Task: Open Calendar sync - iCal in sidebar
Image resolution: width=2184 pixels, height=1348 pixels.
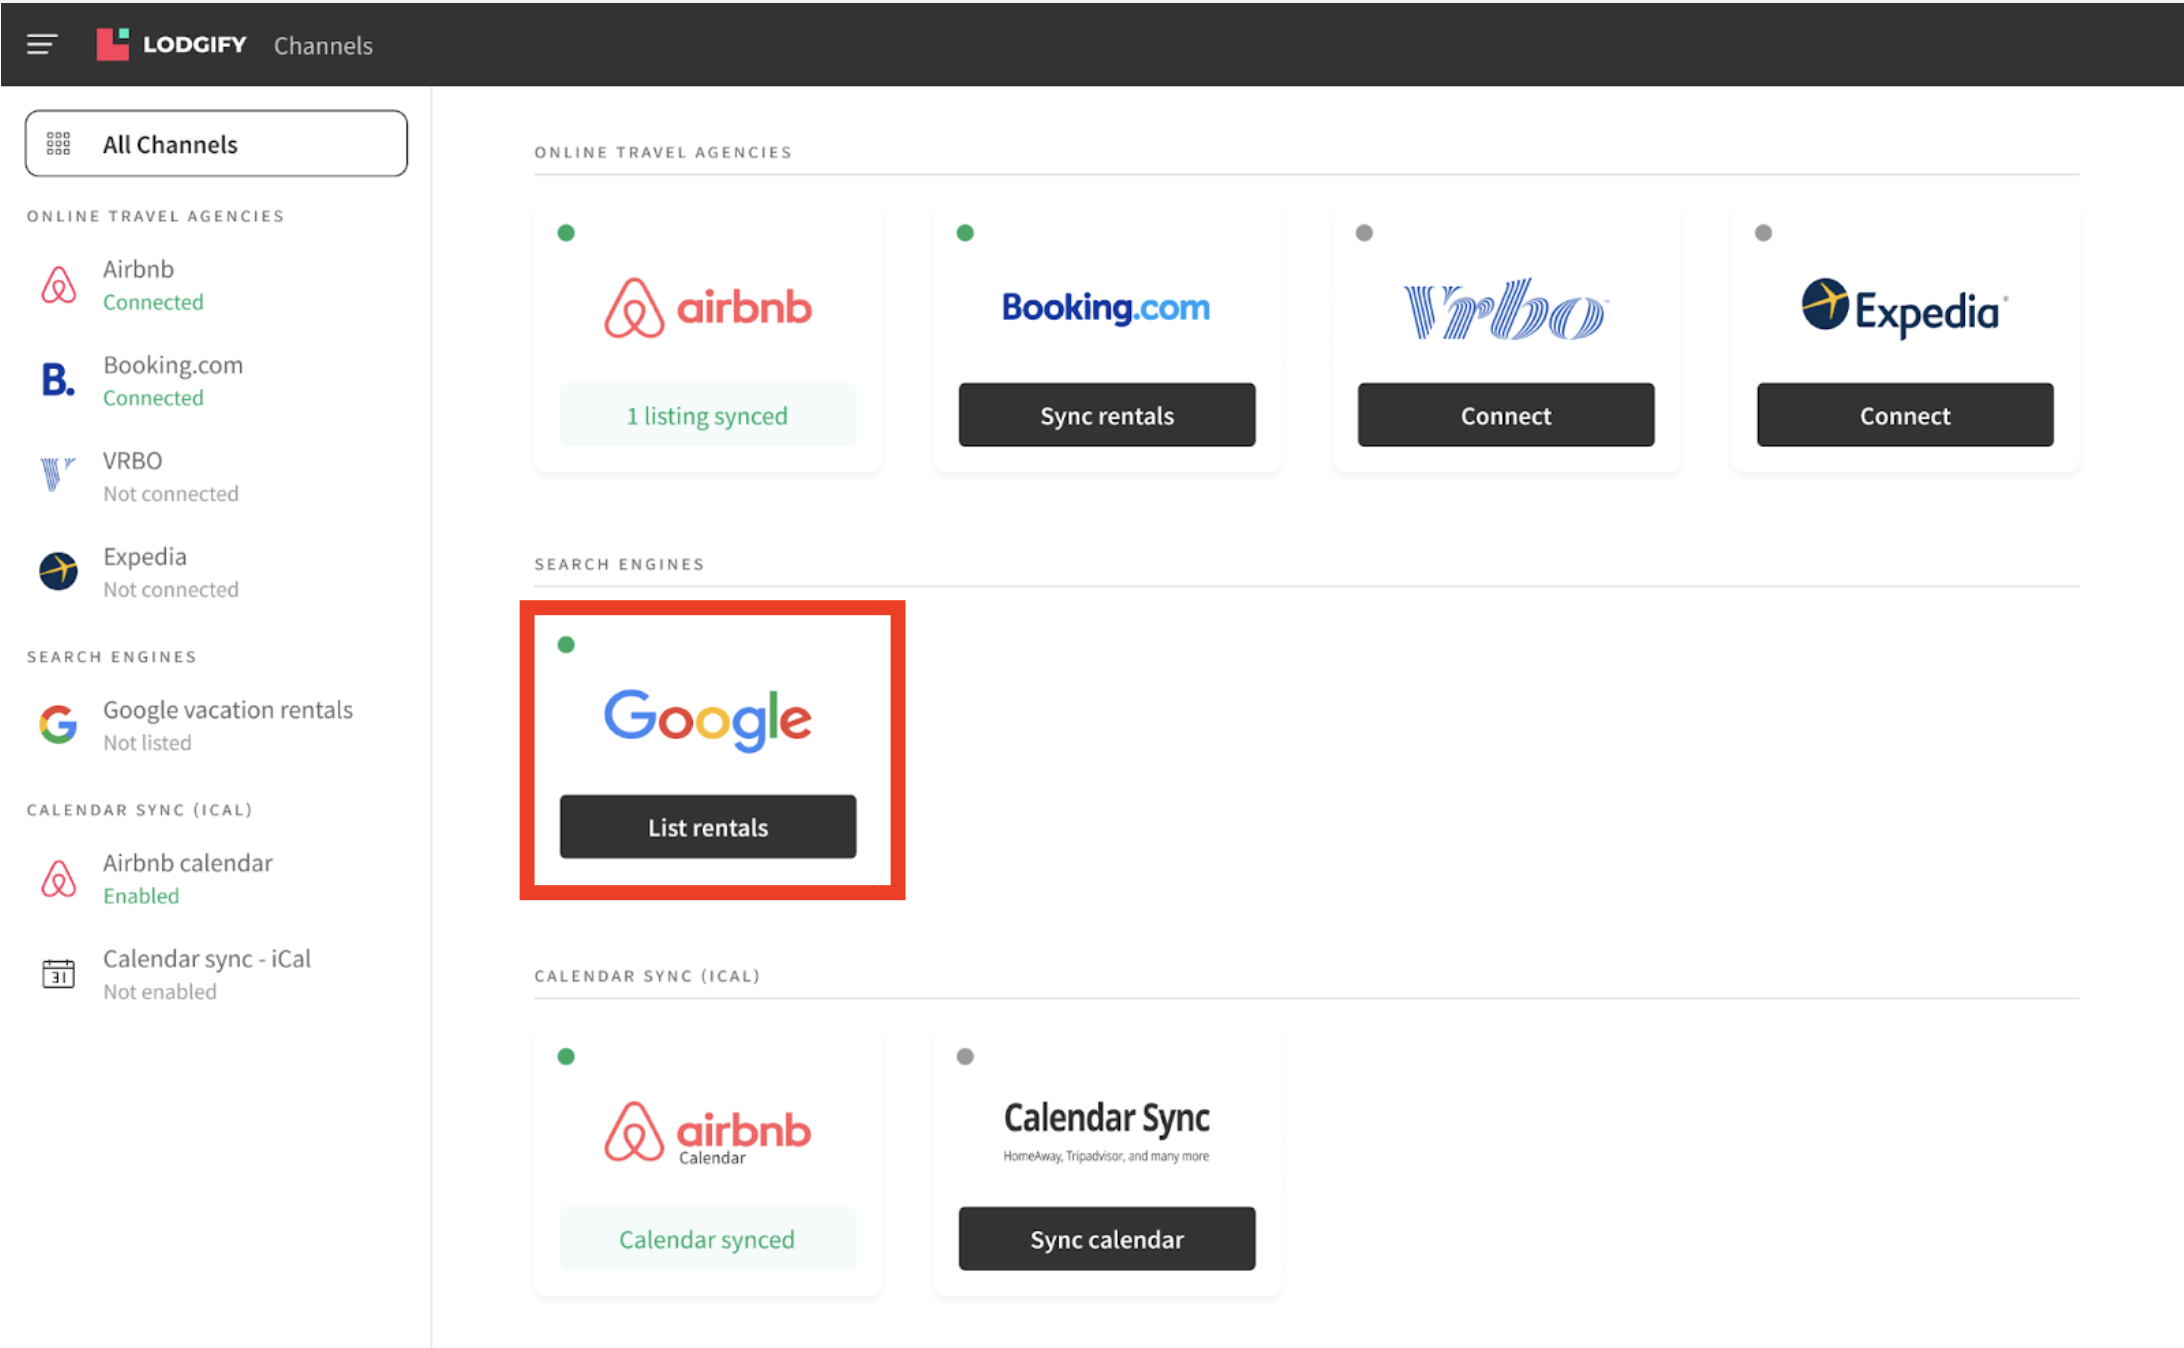Action: coord(216,974)
